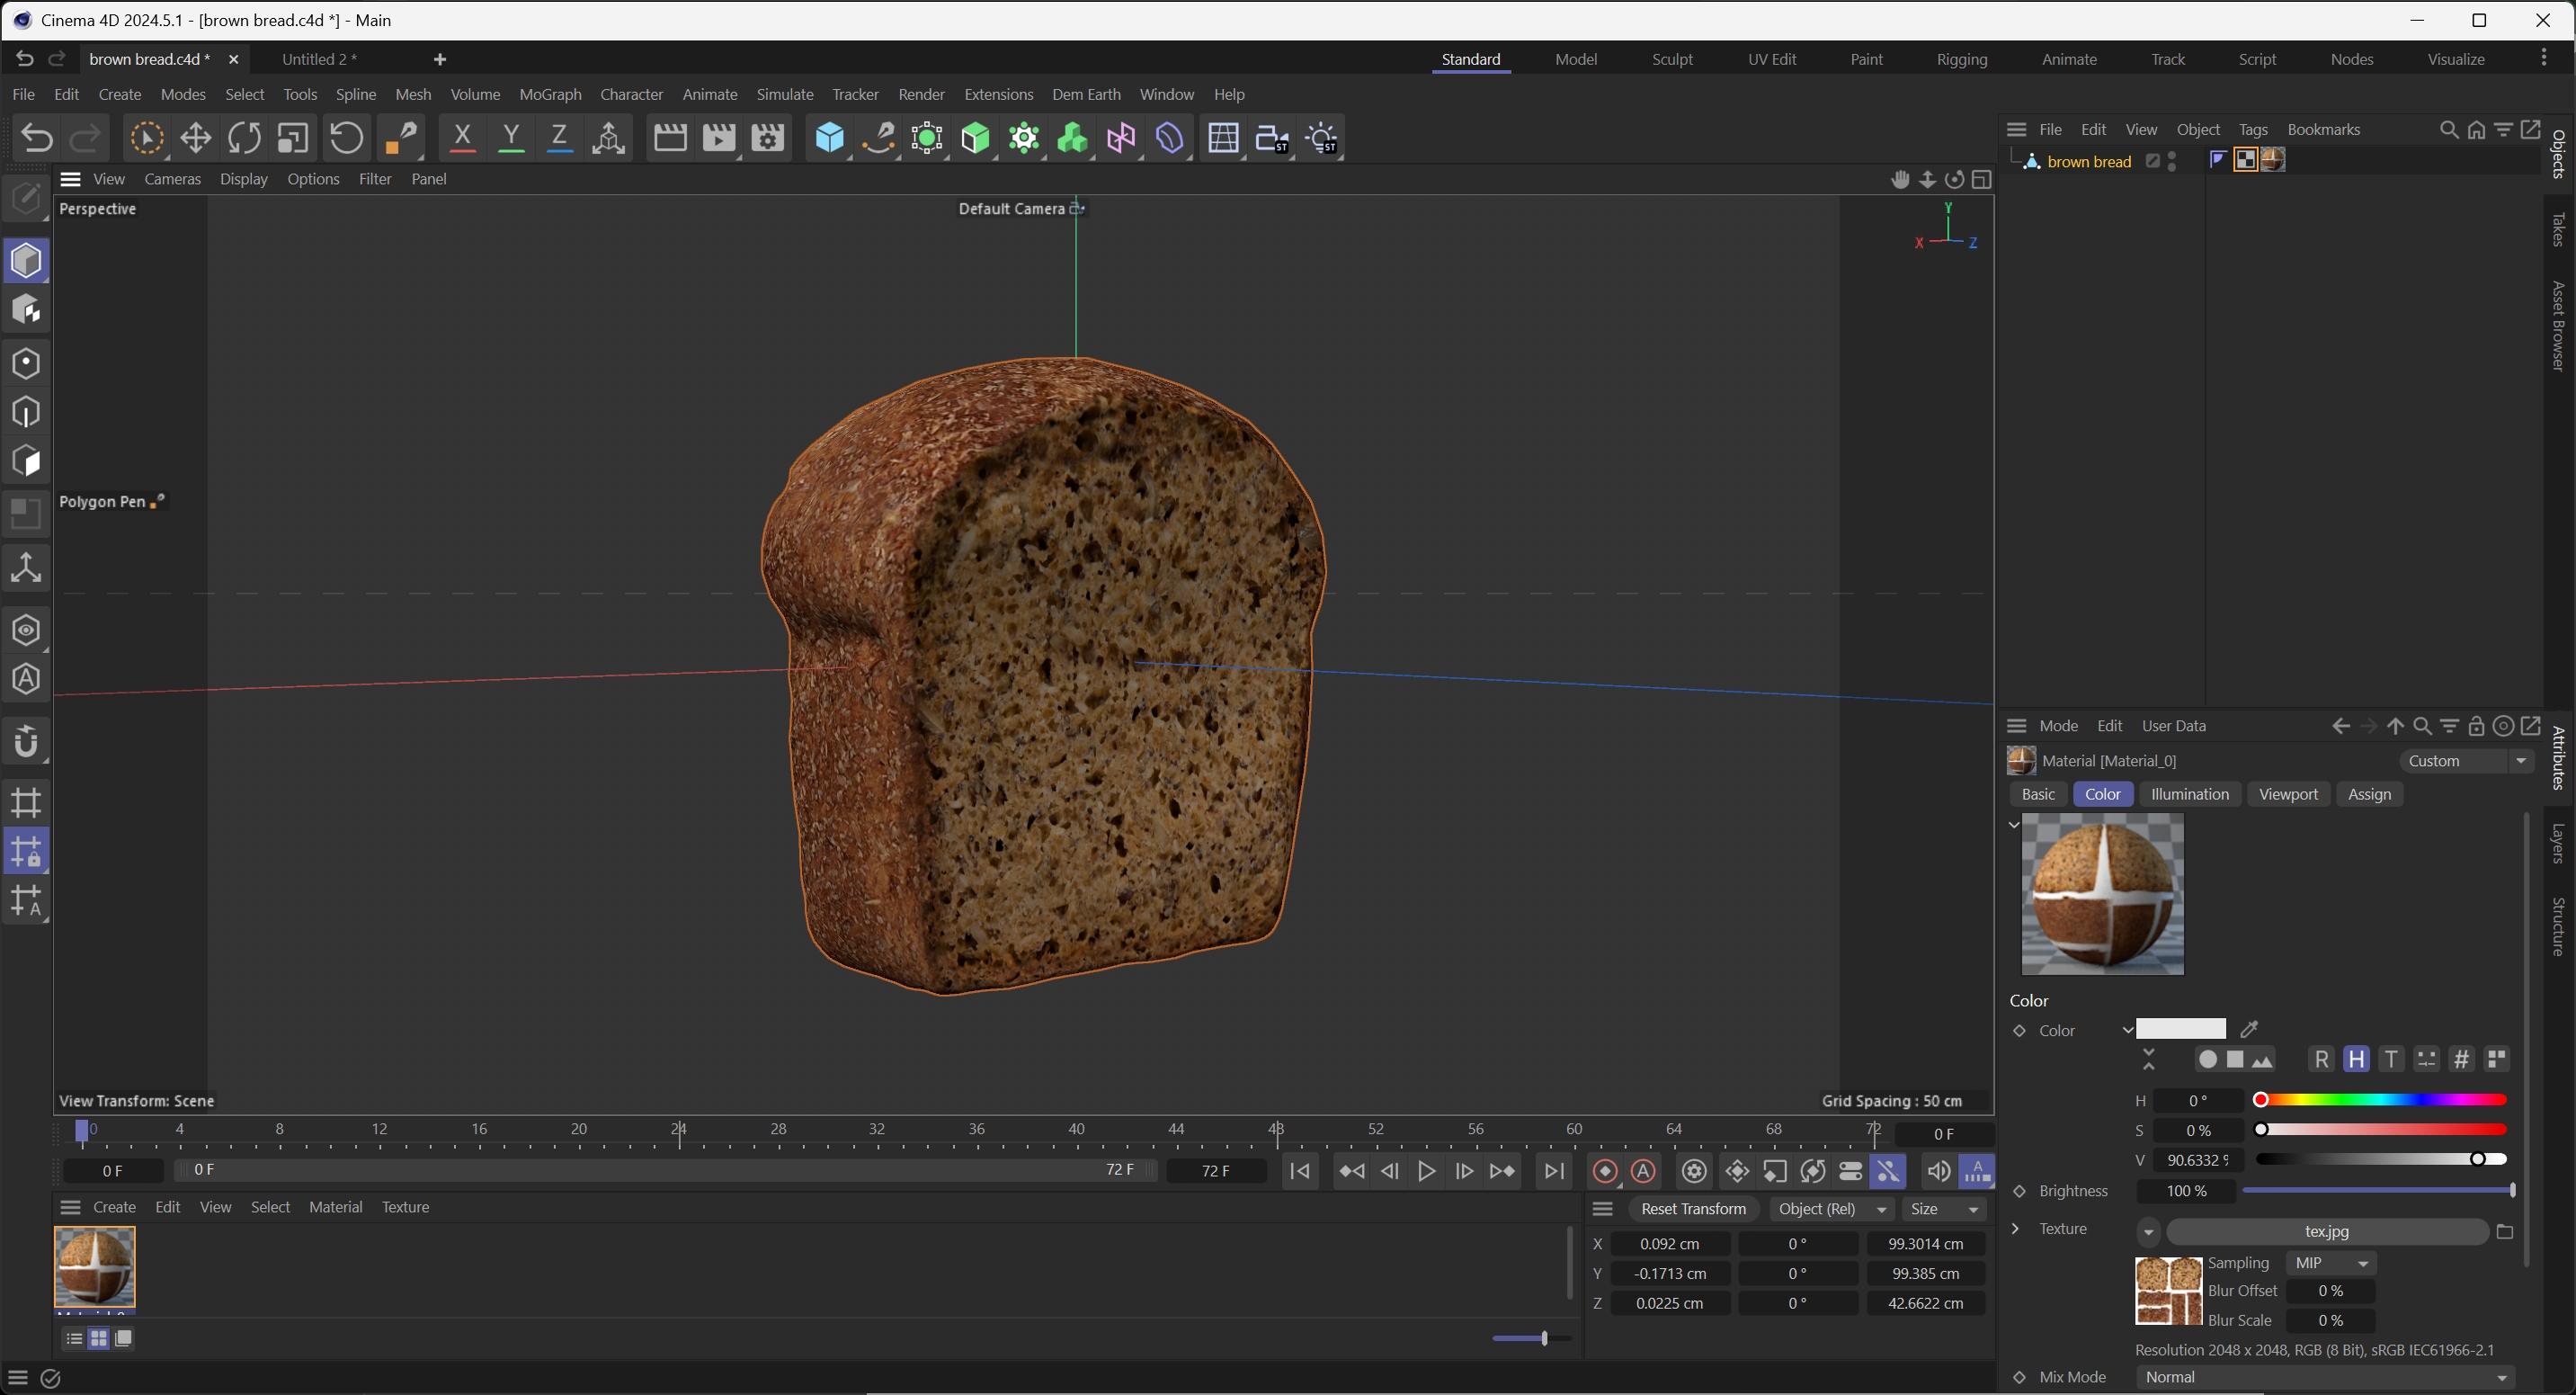This screenshot has height=1395, width=2576.
Task: Toggle the Y axis lock
Action: click(x=511, y=138)
